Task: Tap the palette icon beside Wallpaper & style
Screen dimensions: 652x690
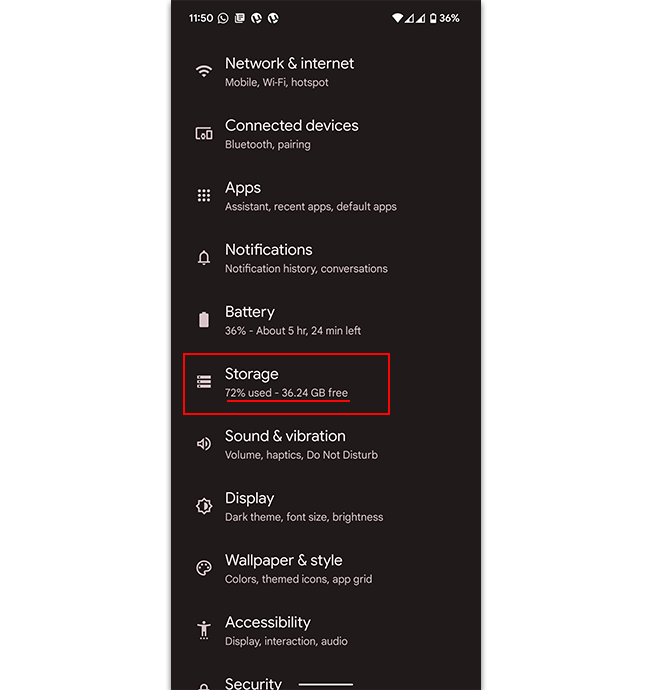Action: [204, 568]
